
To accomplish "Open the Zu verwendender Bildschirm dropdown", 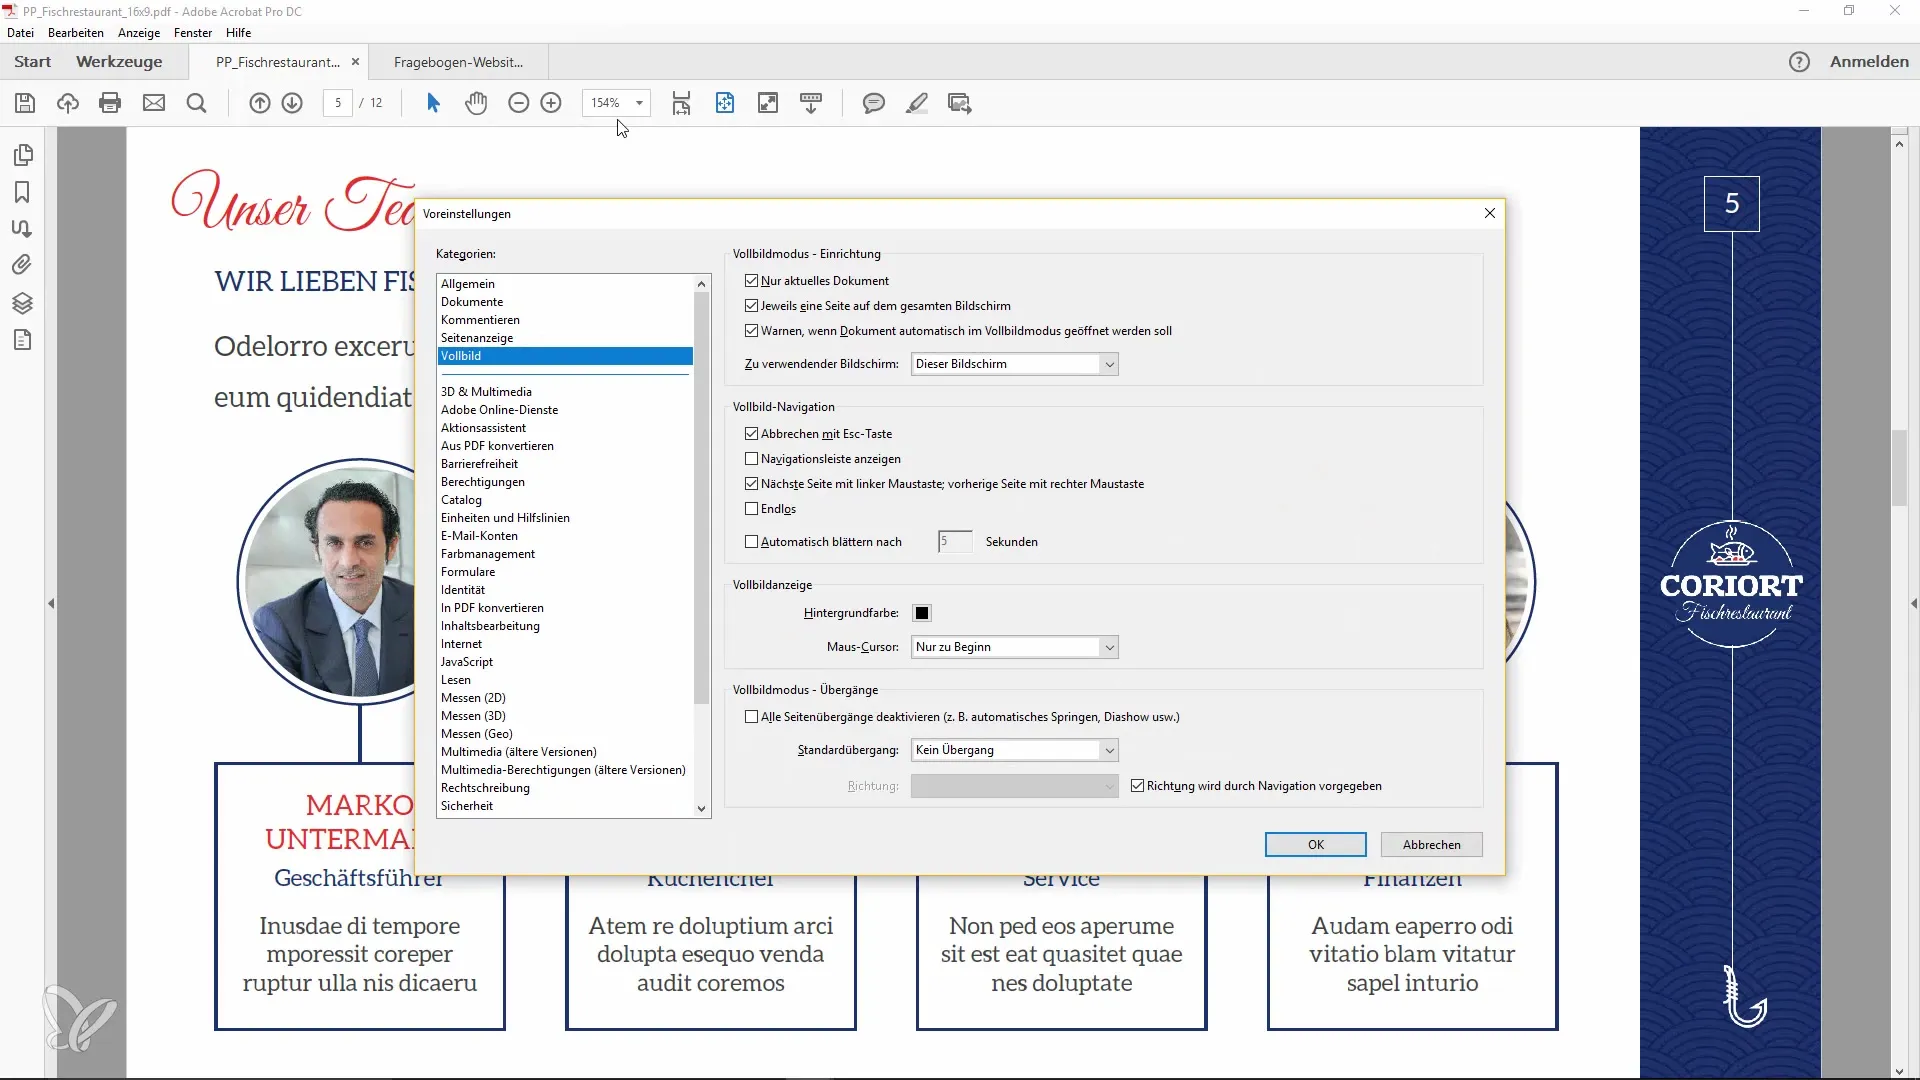I will click(1014, 364).
